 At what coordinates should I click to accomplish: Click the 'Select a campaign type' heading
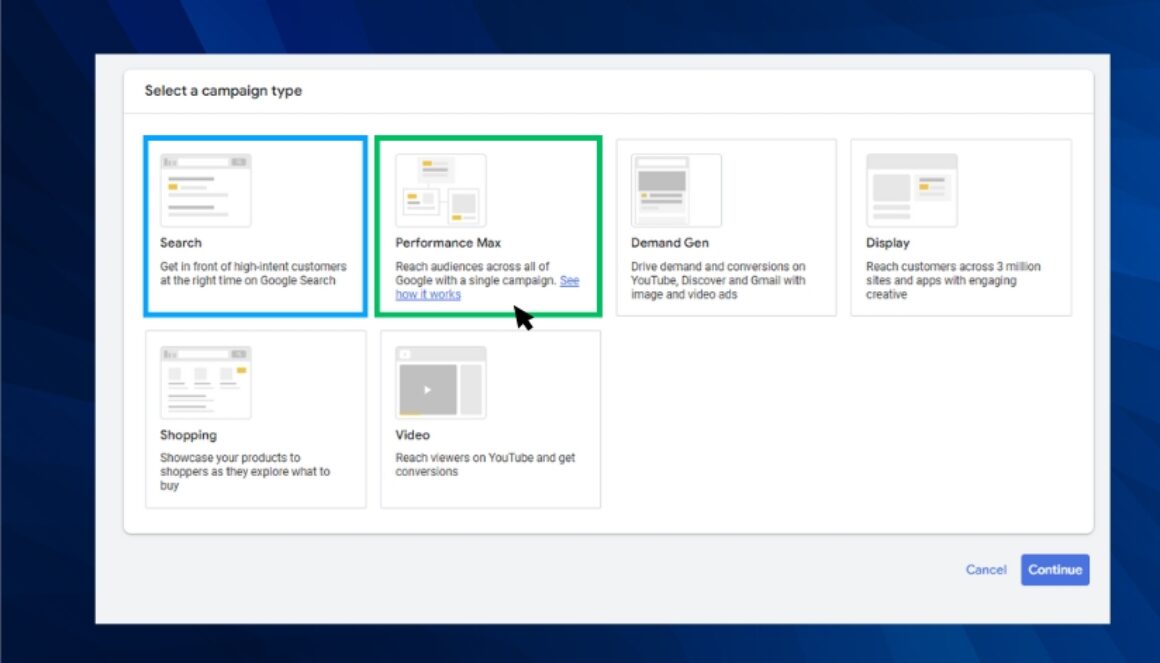[223, 91]
